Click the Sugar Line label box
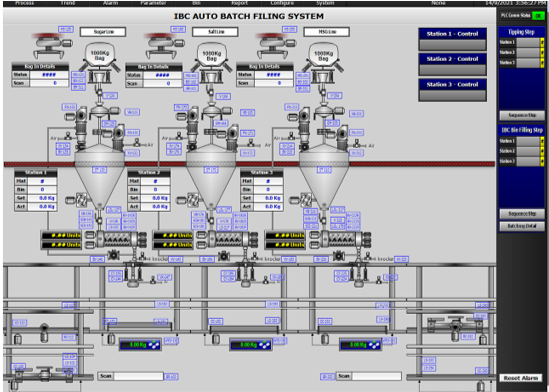Image resolution: width=549 pixels, height=392 pixels. pyautogui.click(x=103, y=32)
